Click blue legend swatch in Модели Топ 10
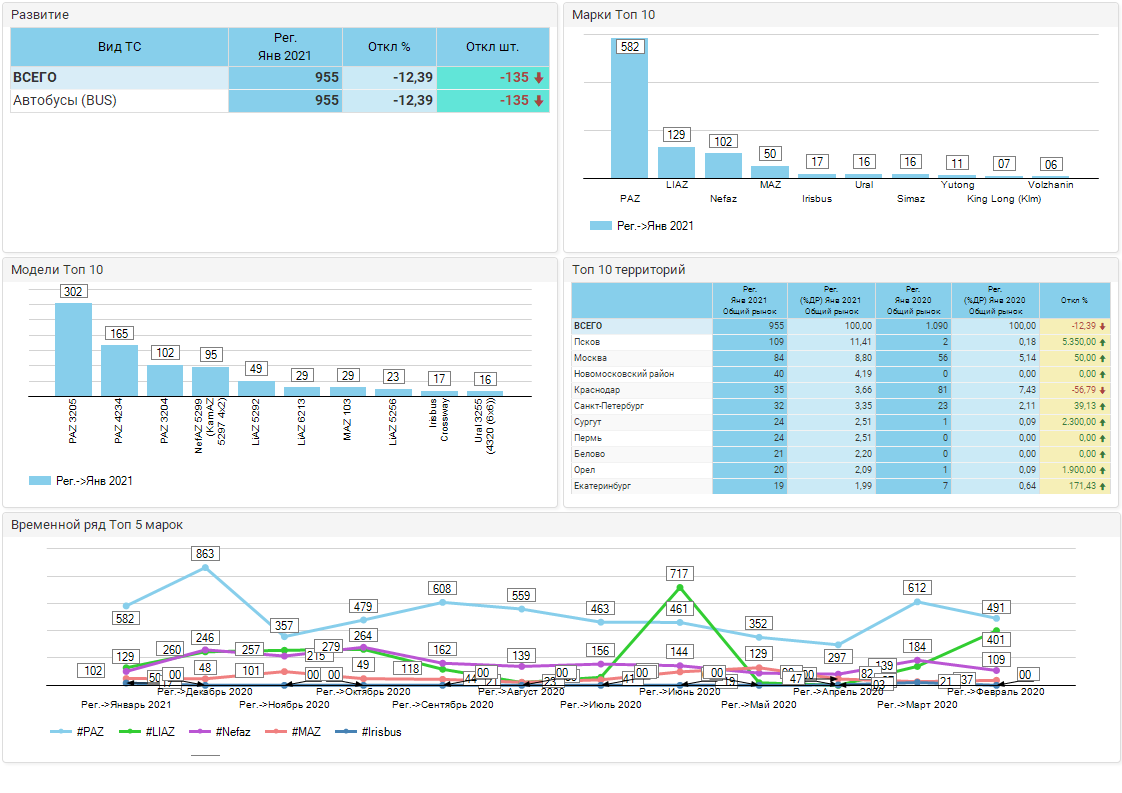Screen dimensions: 1122x793 40,481
